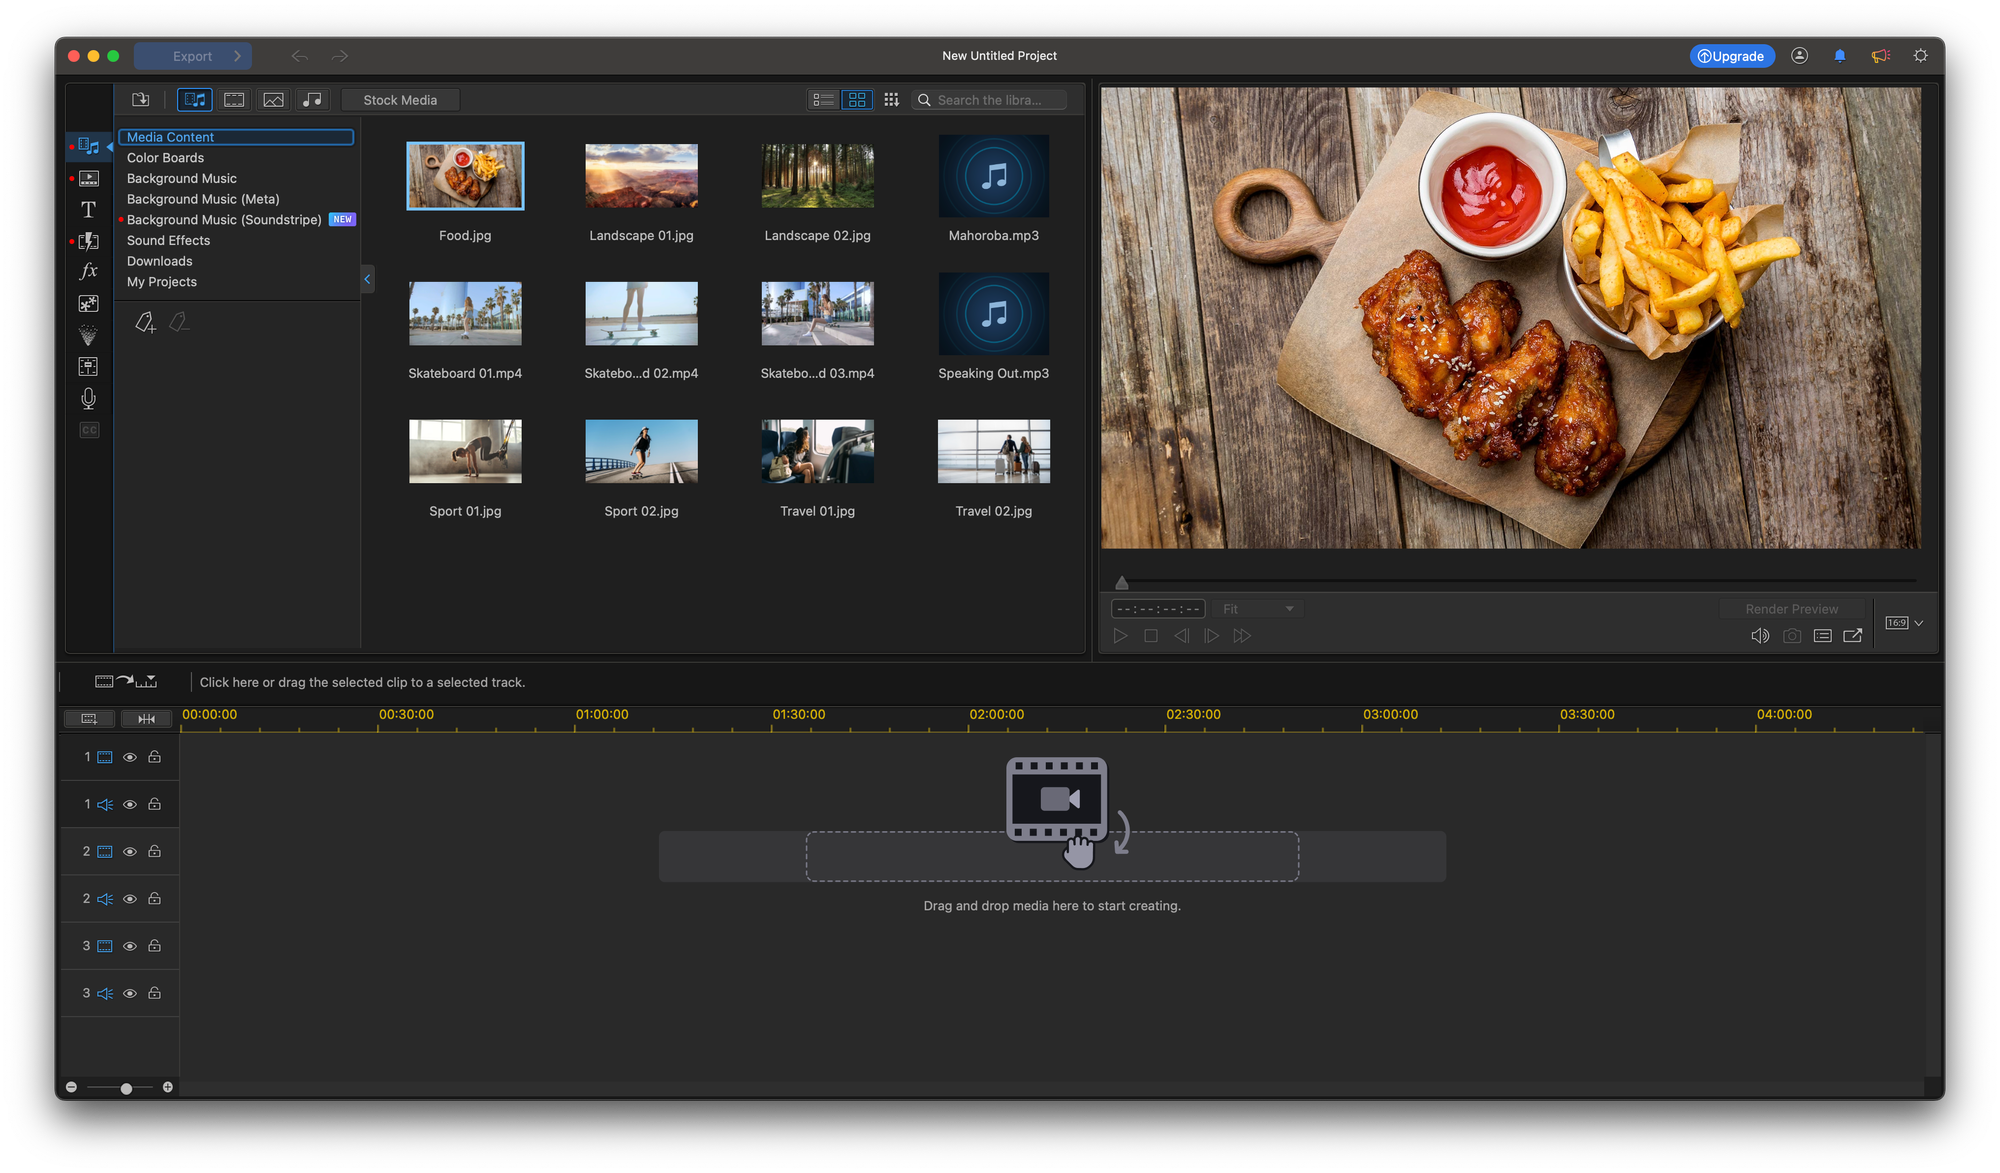Click the notification bell icon
2000x1173 pixels.
(1839, 56)
